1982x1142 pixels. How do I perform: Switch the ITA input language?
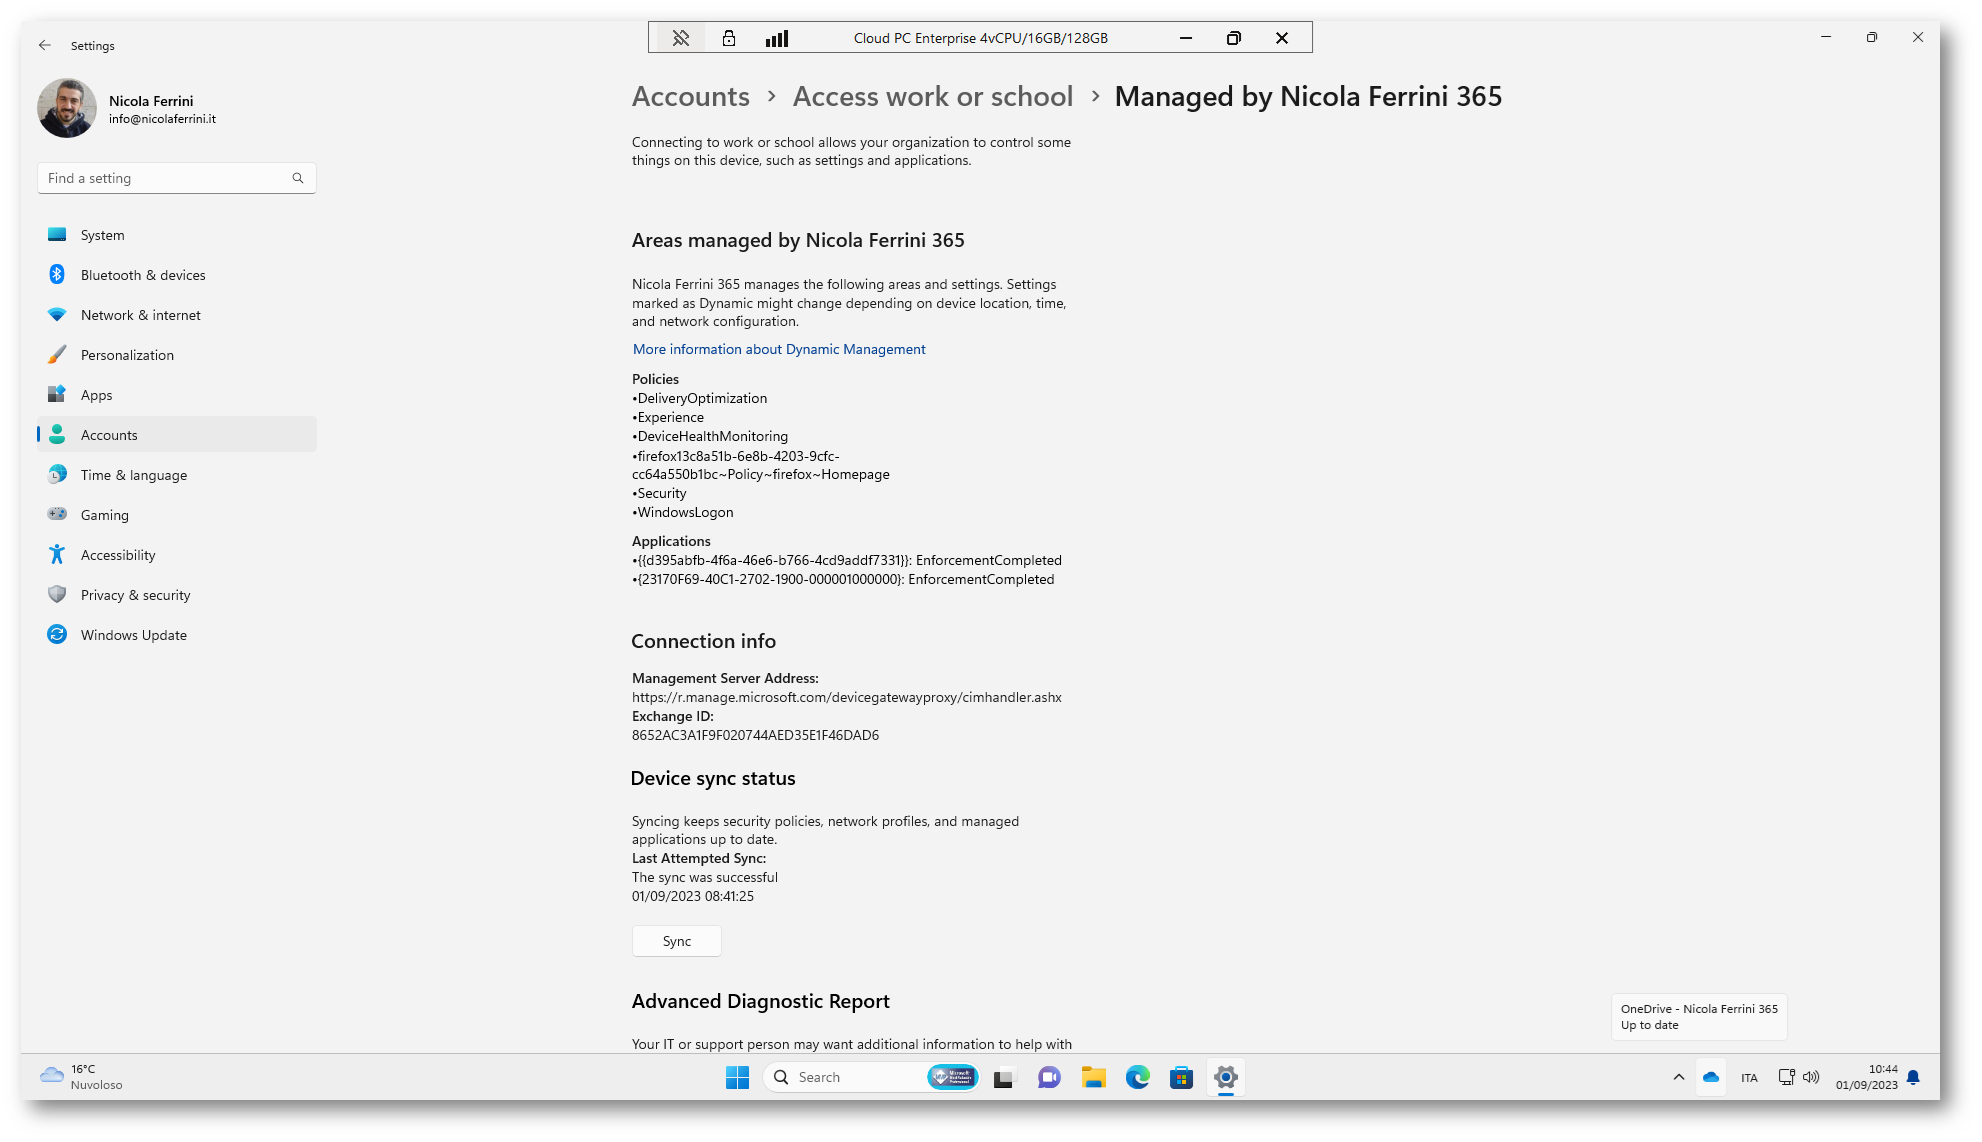[x=1749, y=1078]
